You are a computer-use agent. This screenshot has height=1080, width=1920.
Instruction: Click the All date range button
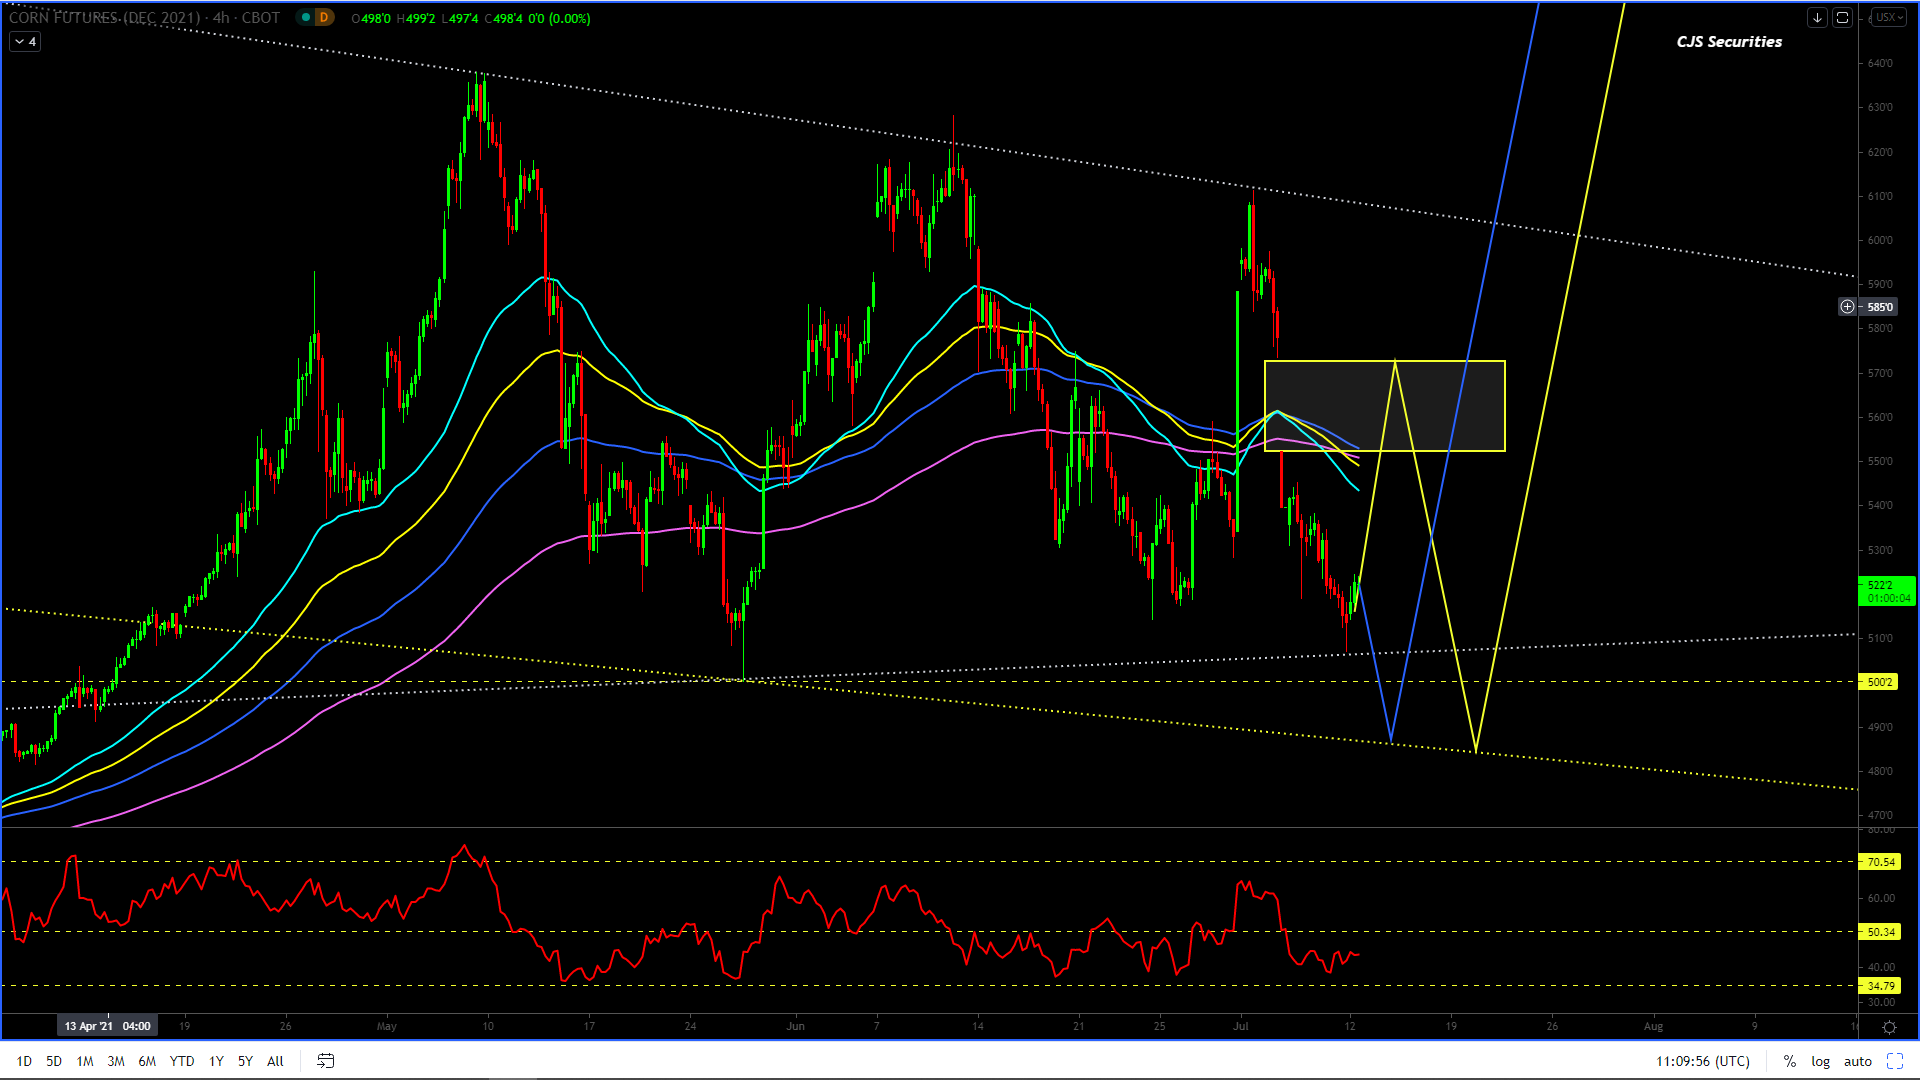(275, 1061)
